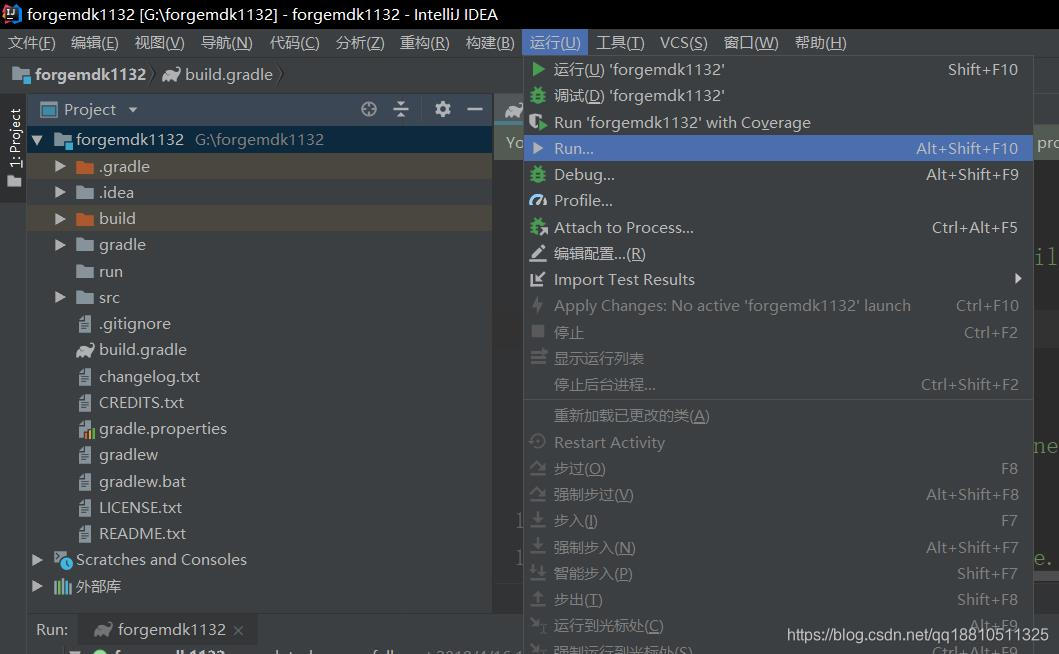Choose the Run... menu entry
Screen dimensions: 1059x654
778,148
